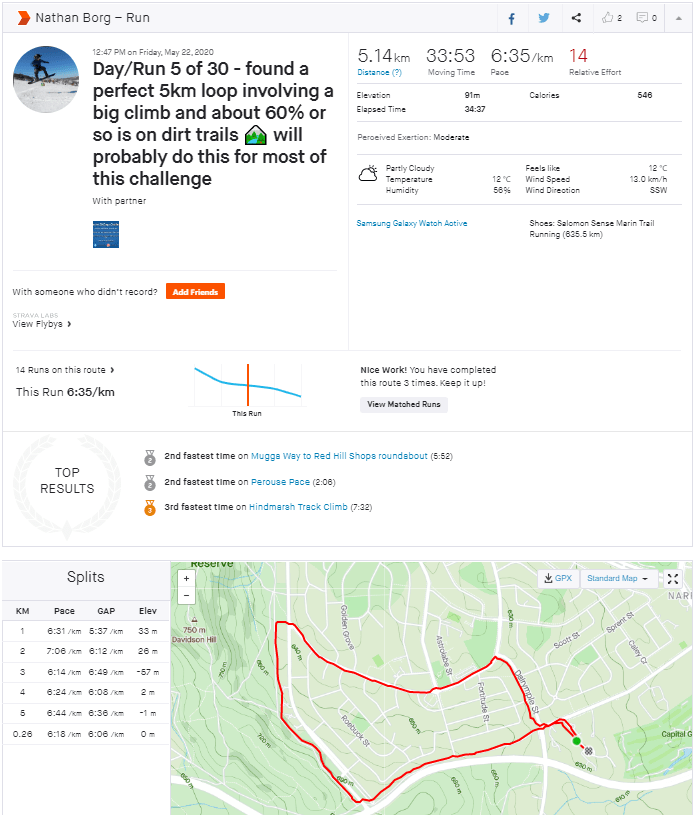Screen dimensions: 698x815
Task: Open the Samsung Galaxy Watch Active link
Action: (x=412, y=223)
